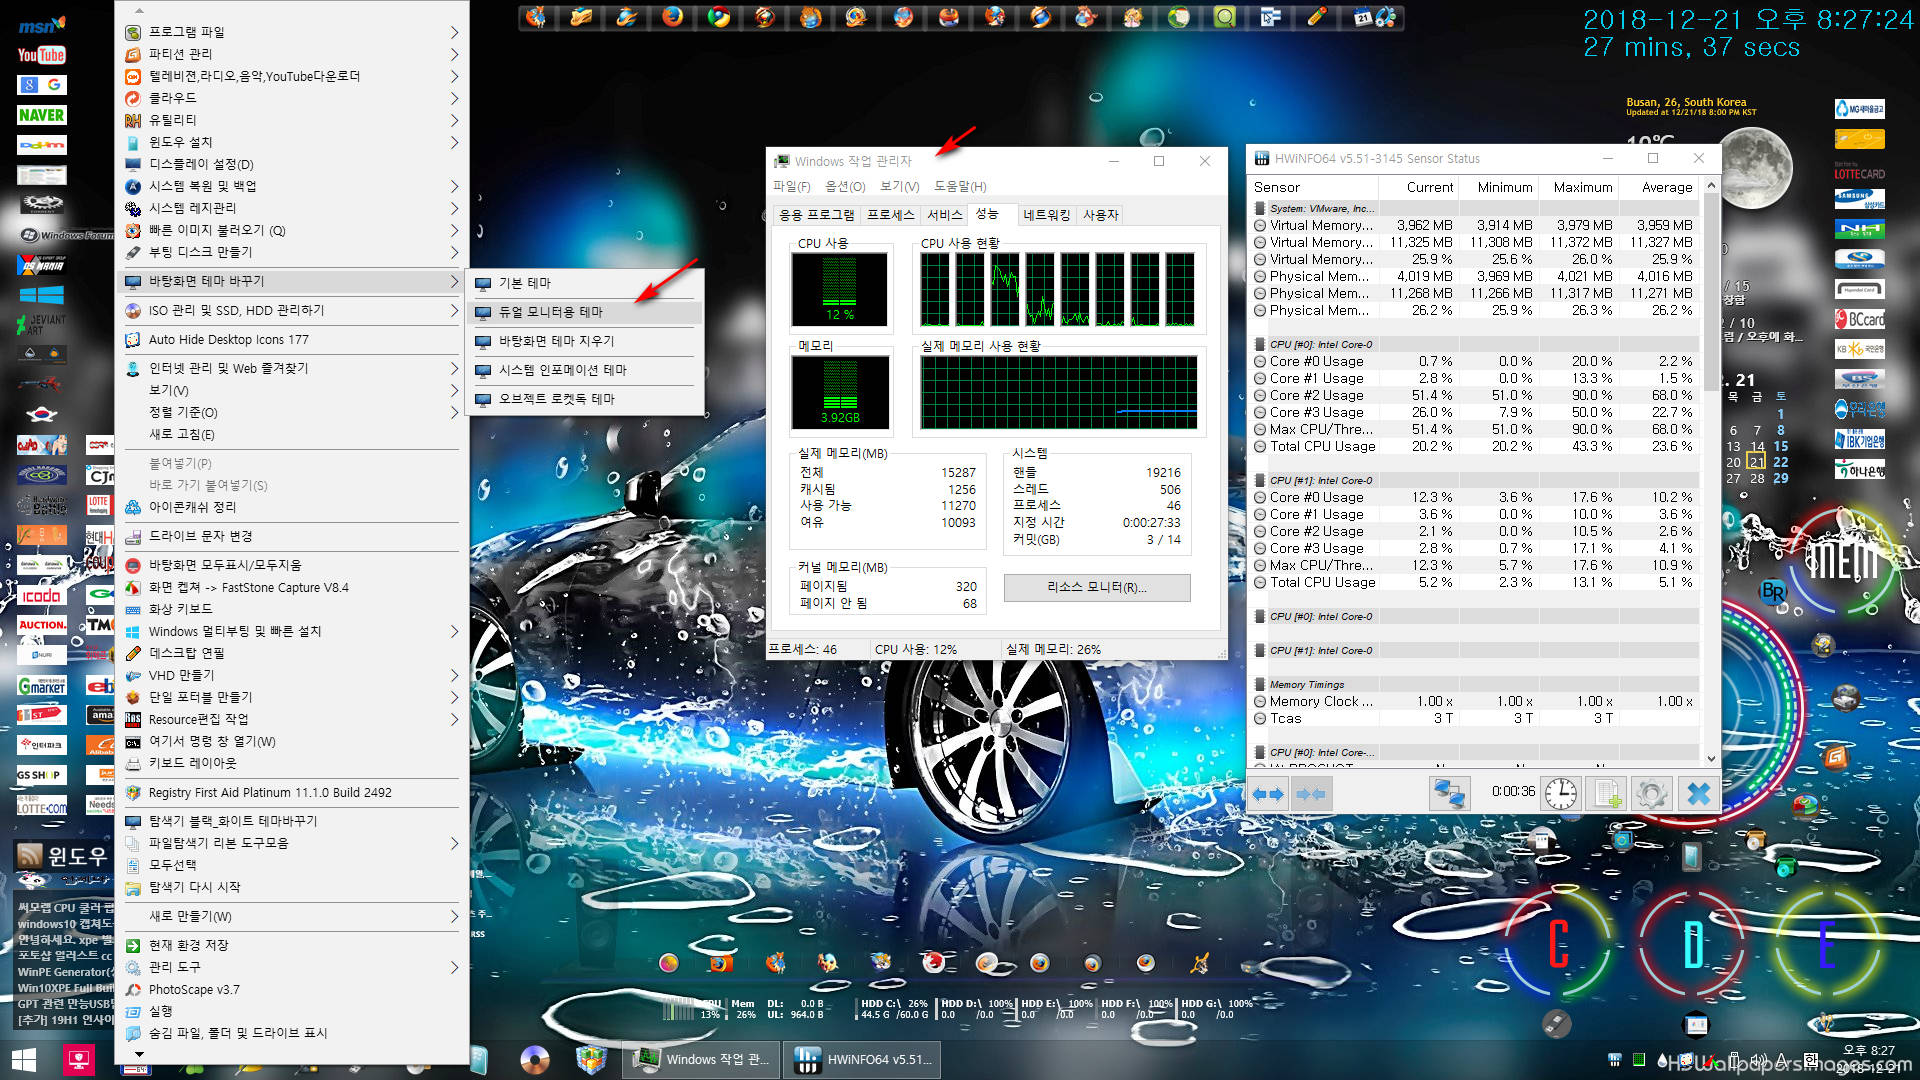
Task: Click PhotoScape v3.7 menu entry
Action: point(290,990)
